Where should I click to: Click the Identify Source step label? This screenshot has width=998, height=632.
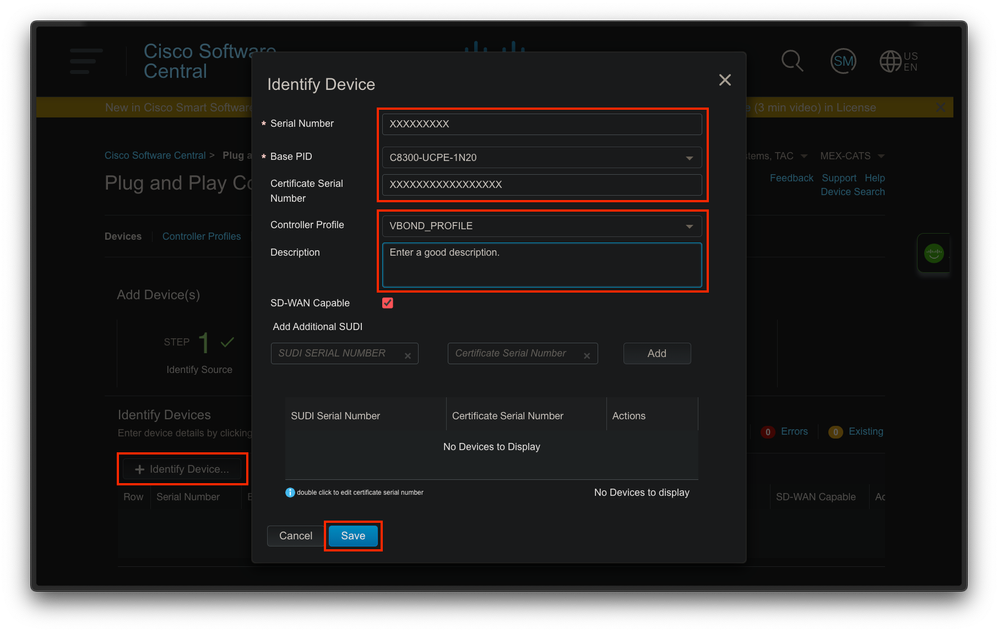[x=199, y=370]
